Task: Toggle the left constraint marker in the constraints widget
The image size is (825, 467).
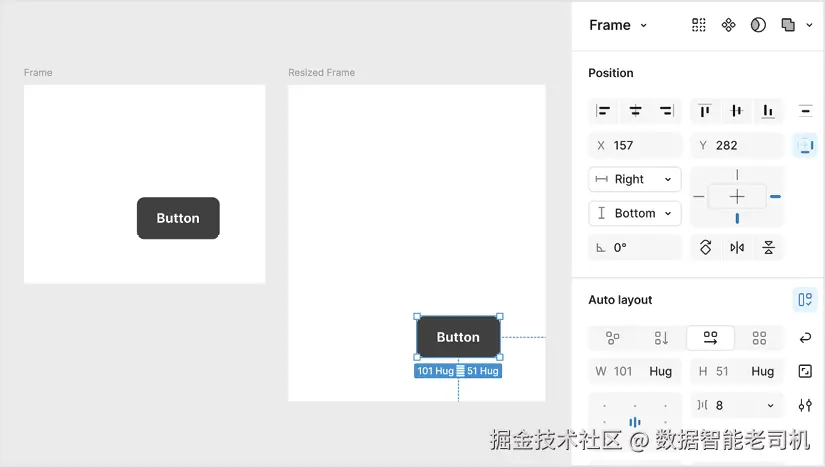Action: click(699, 197)
